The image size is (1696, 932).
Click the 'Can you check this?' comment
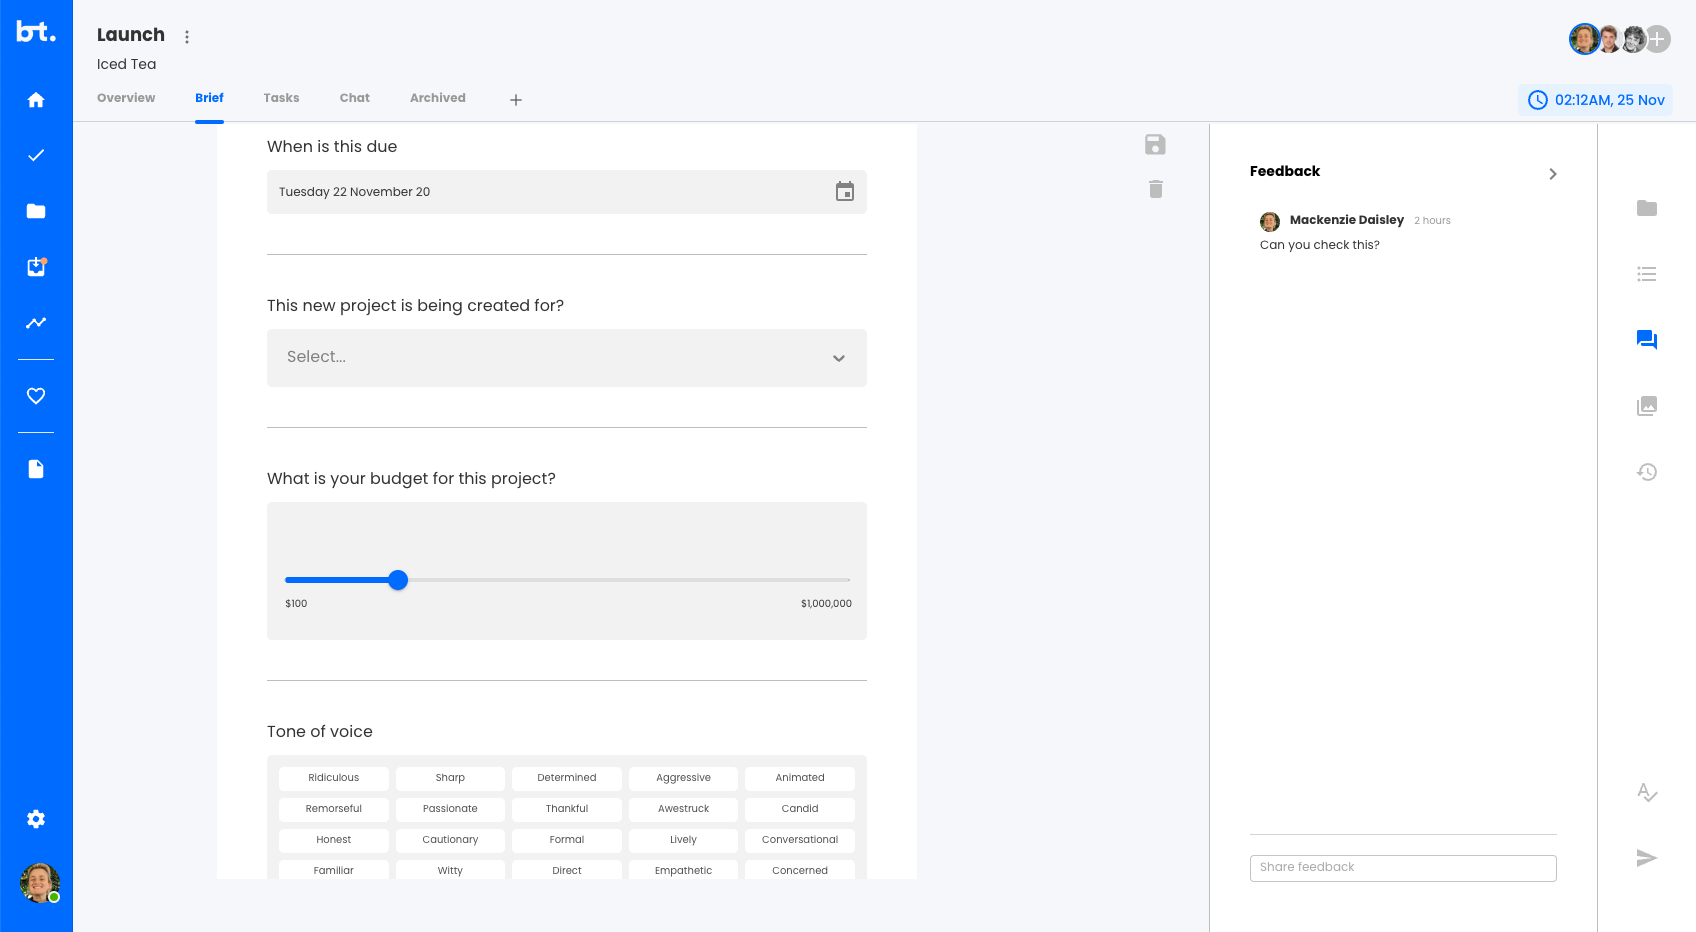[1320, 245]
